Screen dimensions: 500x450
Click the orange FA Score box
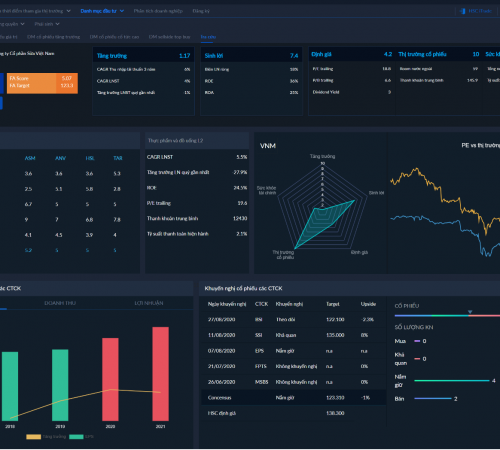click(x=42, y=83)
